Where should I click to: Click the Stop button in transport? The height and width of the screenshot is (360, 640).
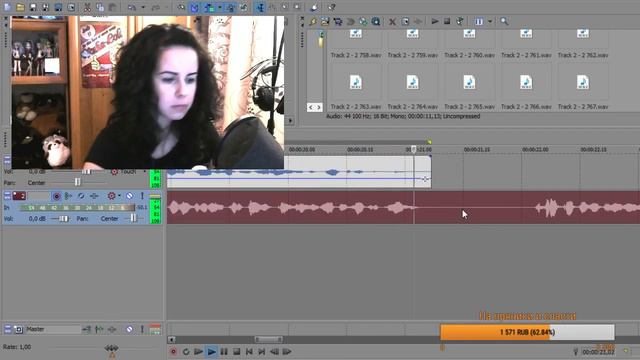[x=236, y=351]
